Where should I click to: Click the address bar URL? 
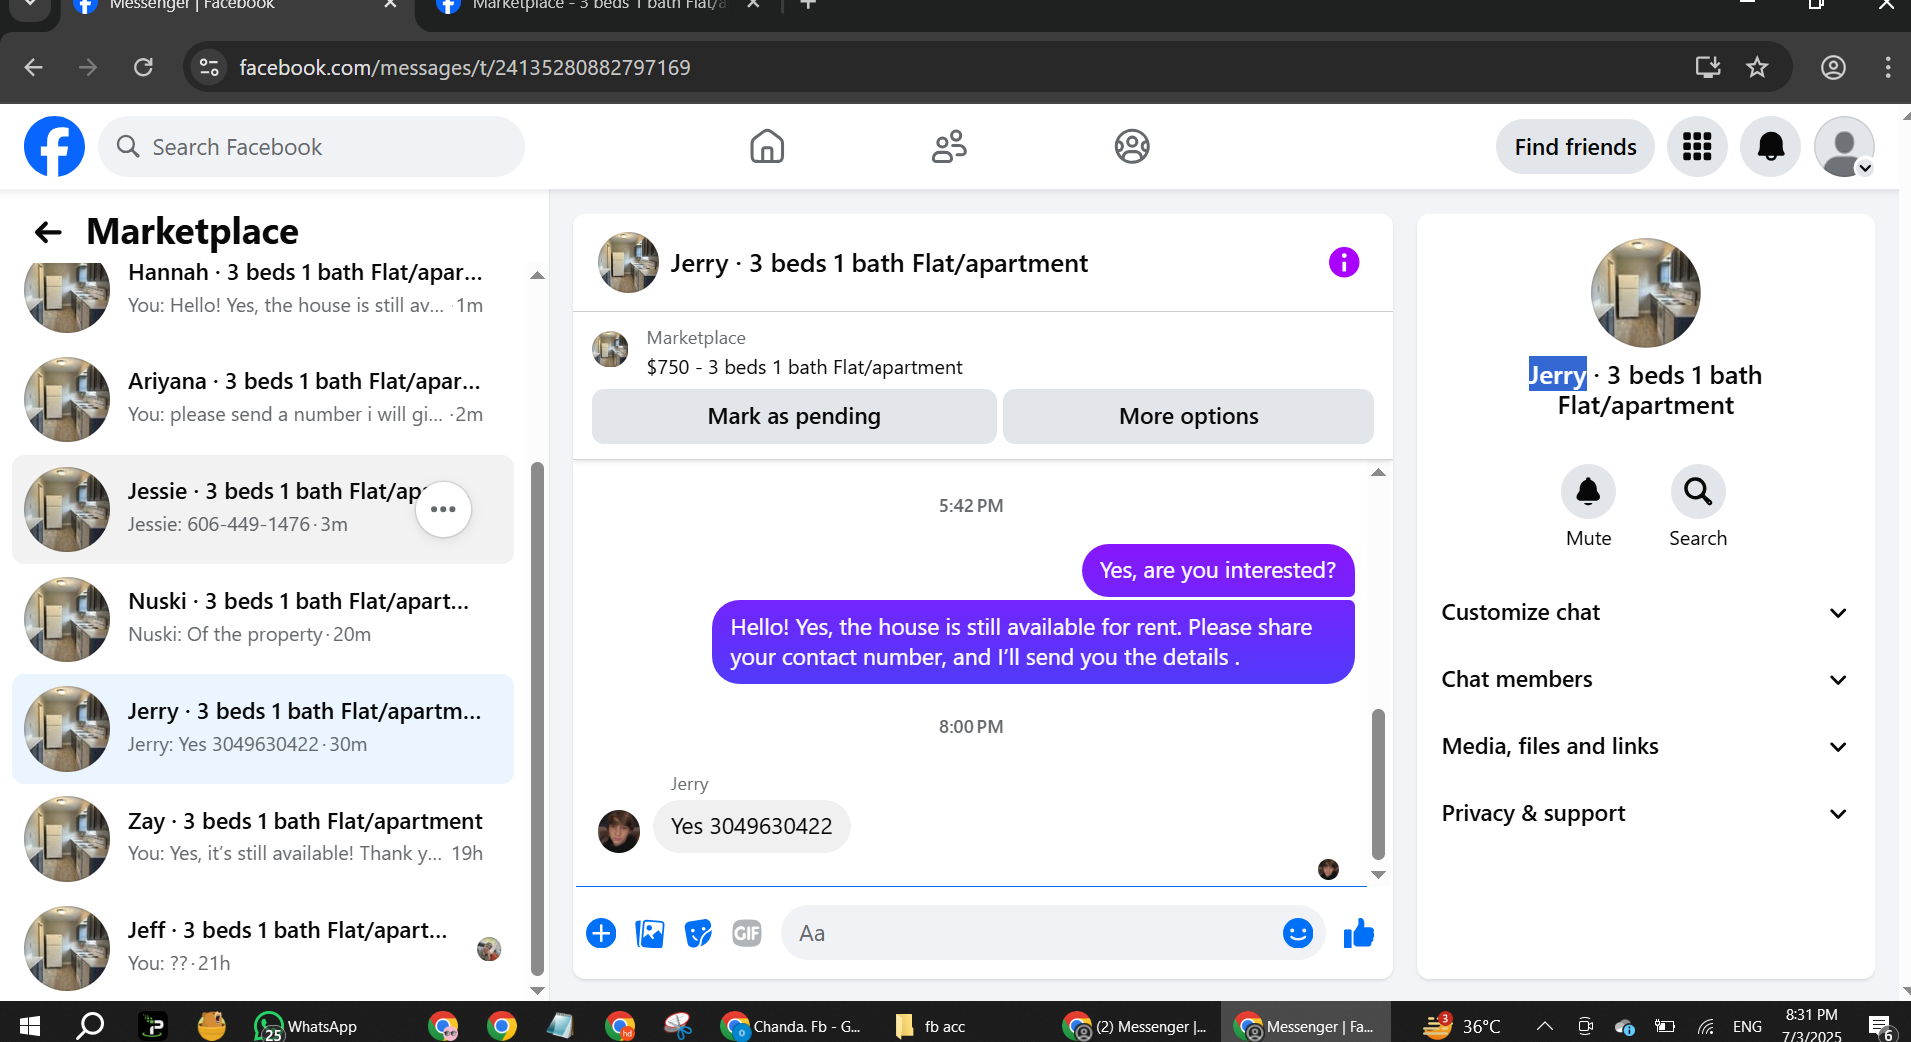[465, 67]
